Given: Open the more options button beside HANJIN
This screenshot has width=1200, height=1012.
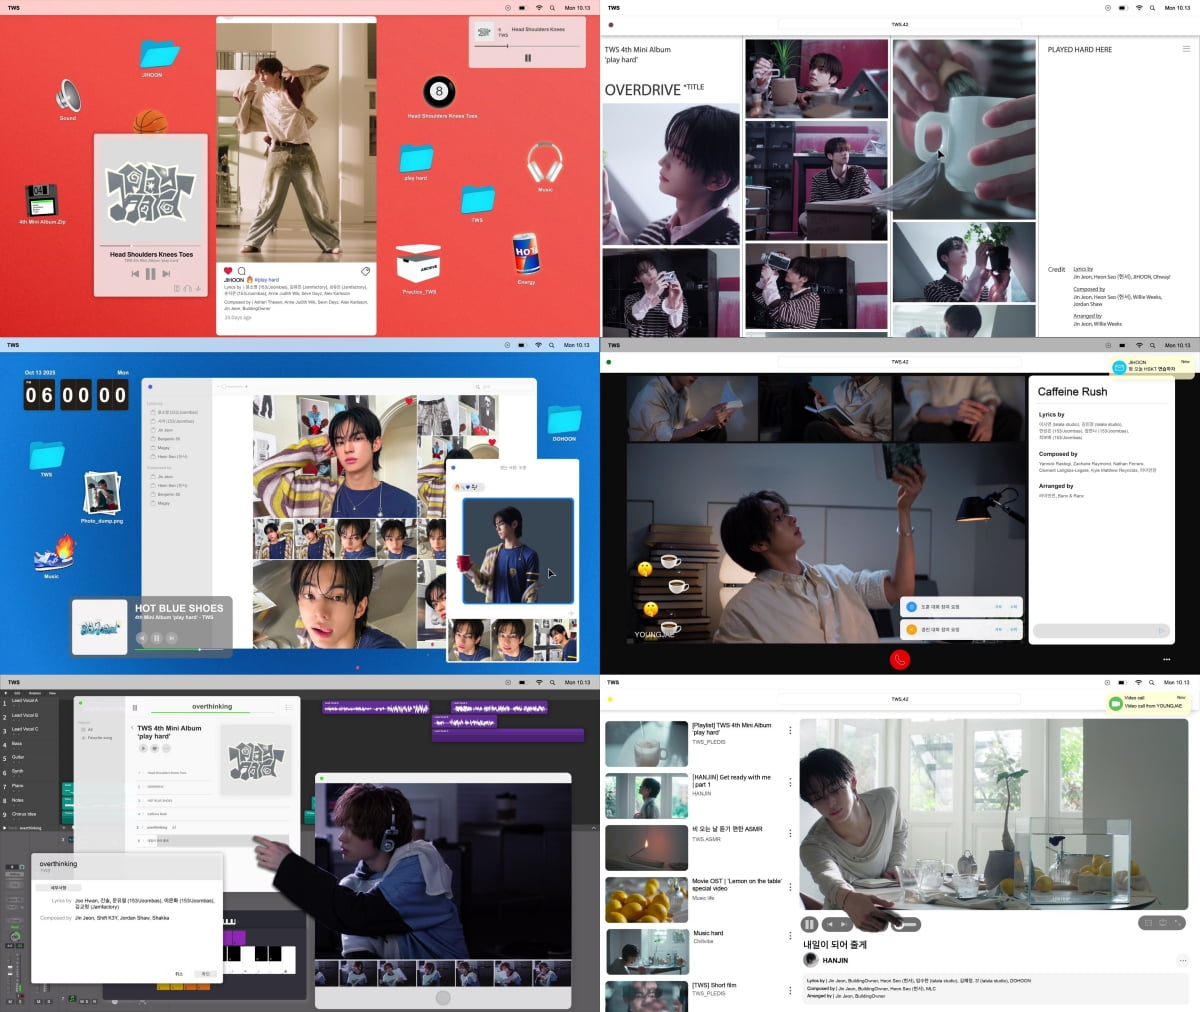Looking at the screenshot, I should [x=1182, y=960].
